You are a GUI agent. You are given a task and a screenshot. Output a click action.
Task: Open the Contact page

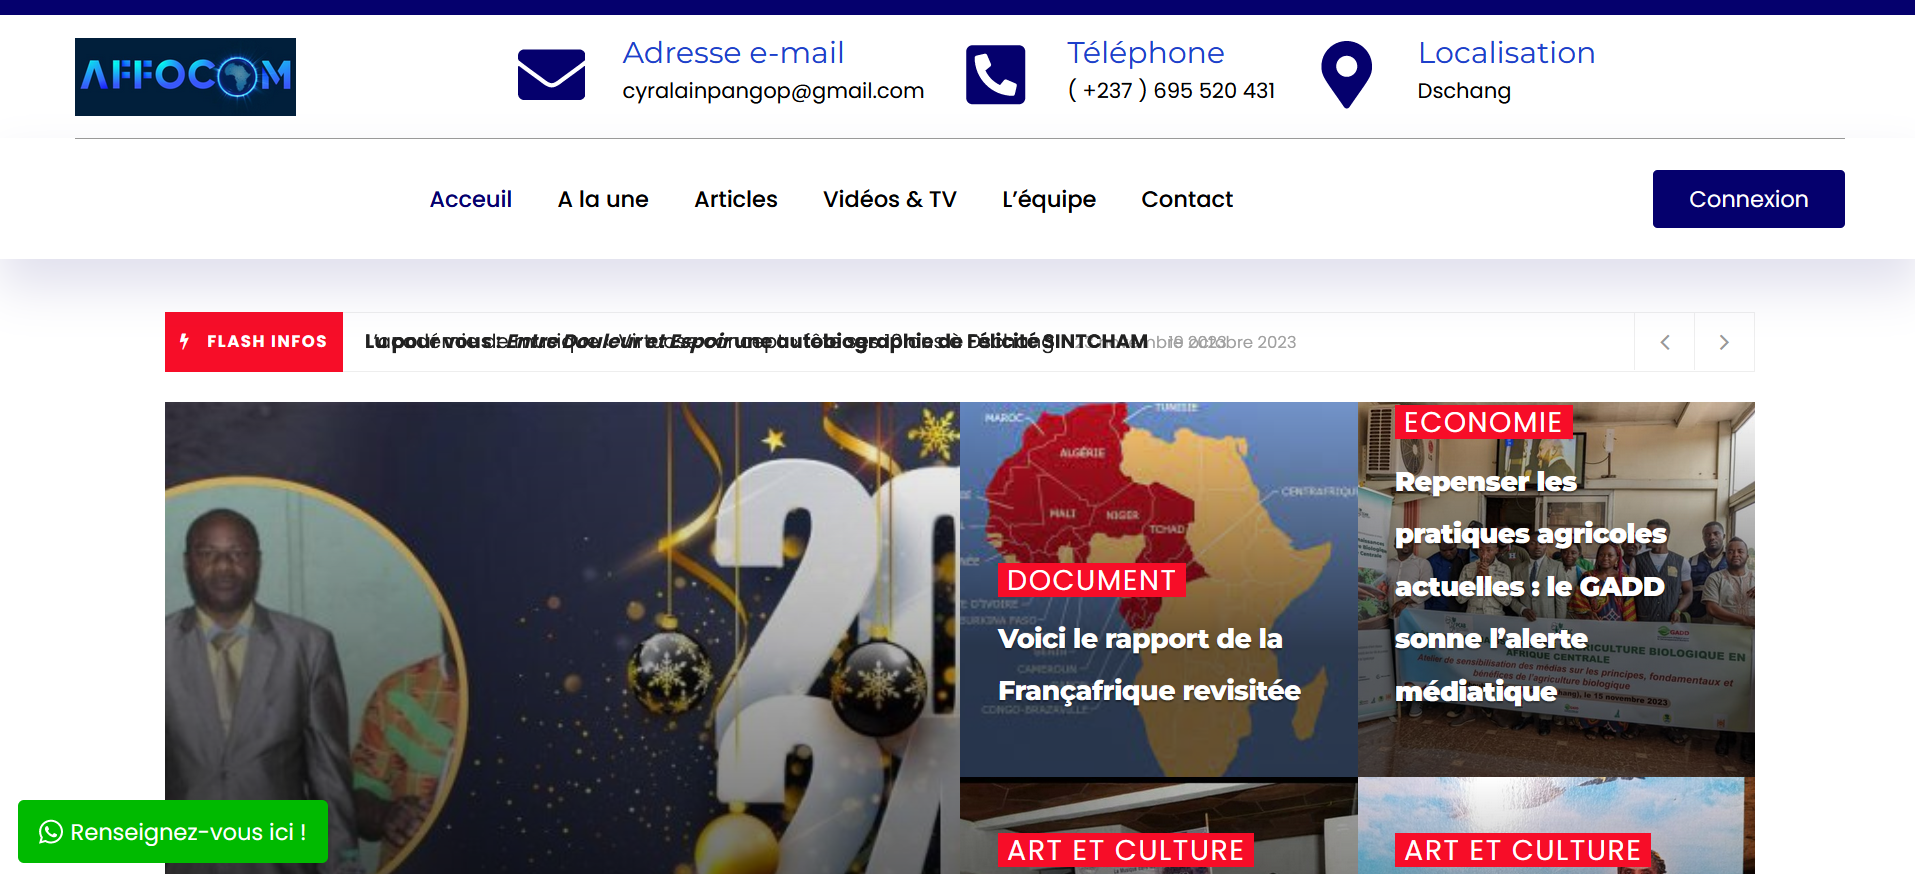click(x=1187, y=199)
